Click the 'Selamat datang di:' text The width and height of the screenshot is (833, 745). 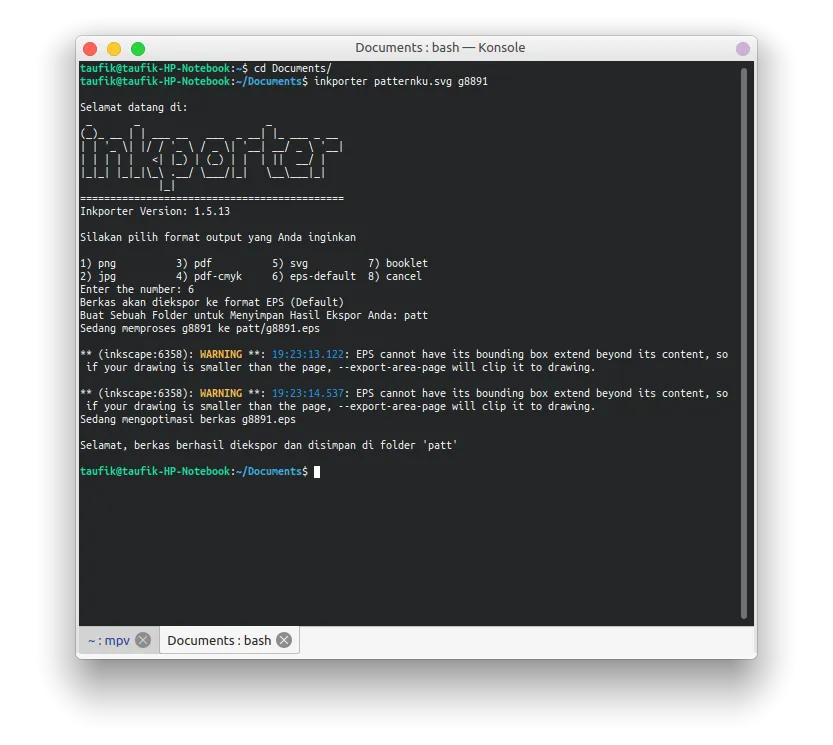point(134,107)
